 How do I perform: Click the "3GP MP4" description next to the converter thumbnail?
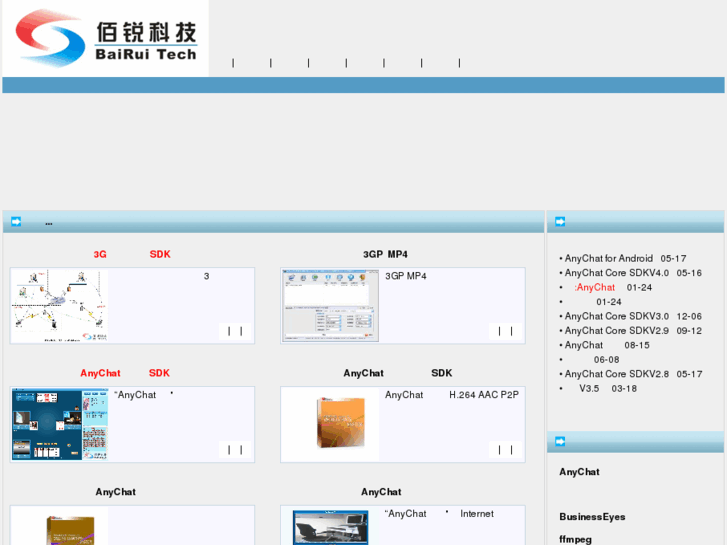click(x=406, y=276)
